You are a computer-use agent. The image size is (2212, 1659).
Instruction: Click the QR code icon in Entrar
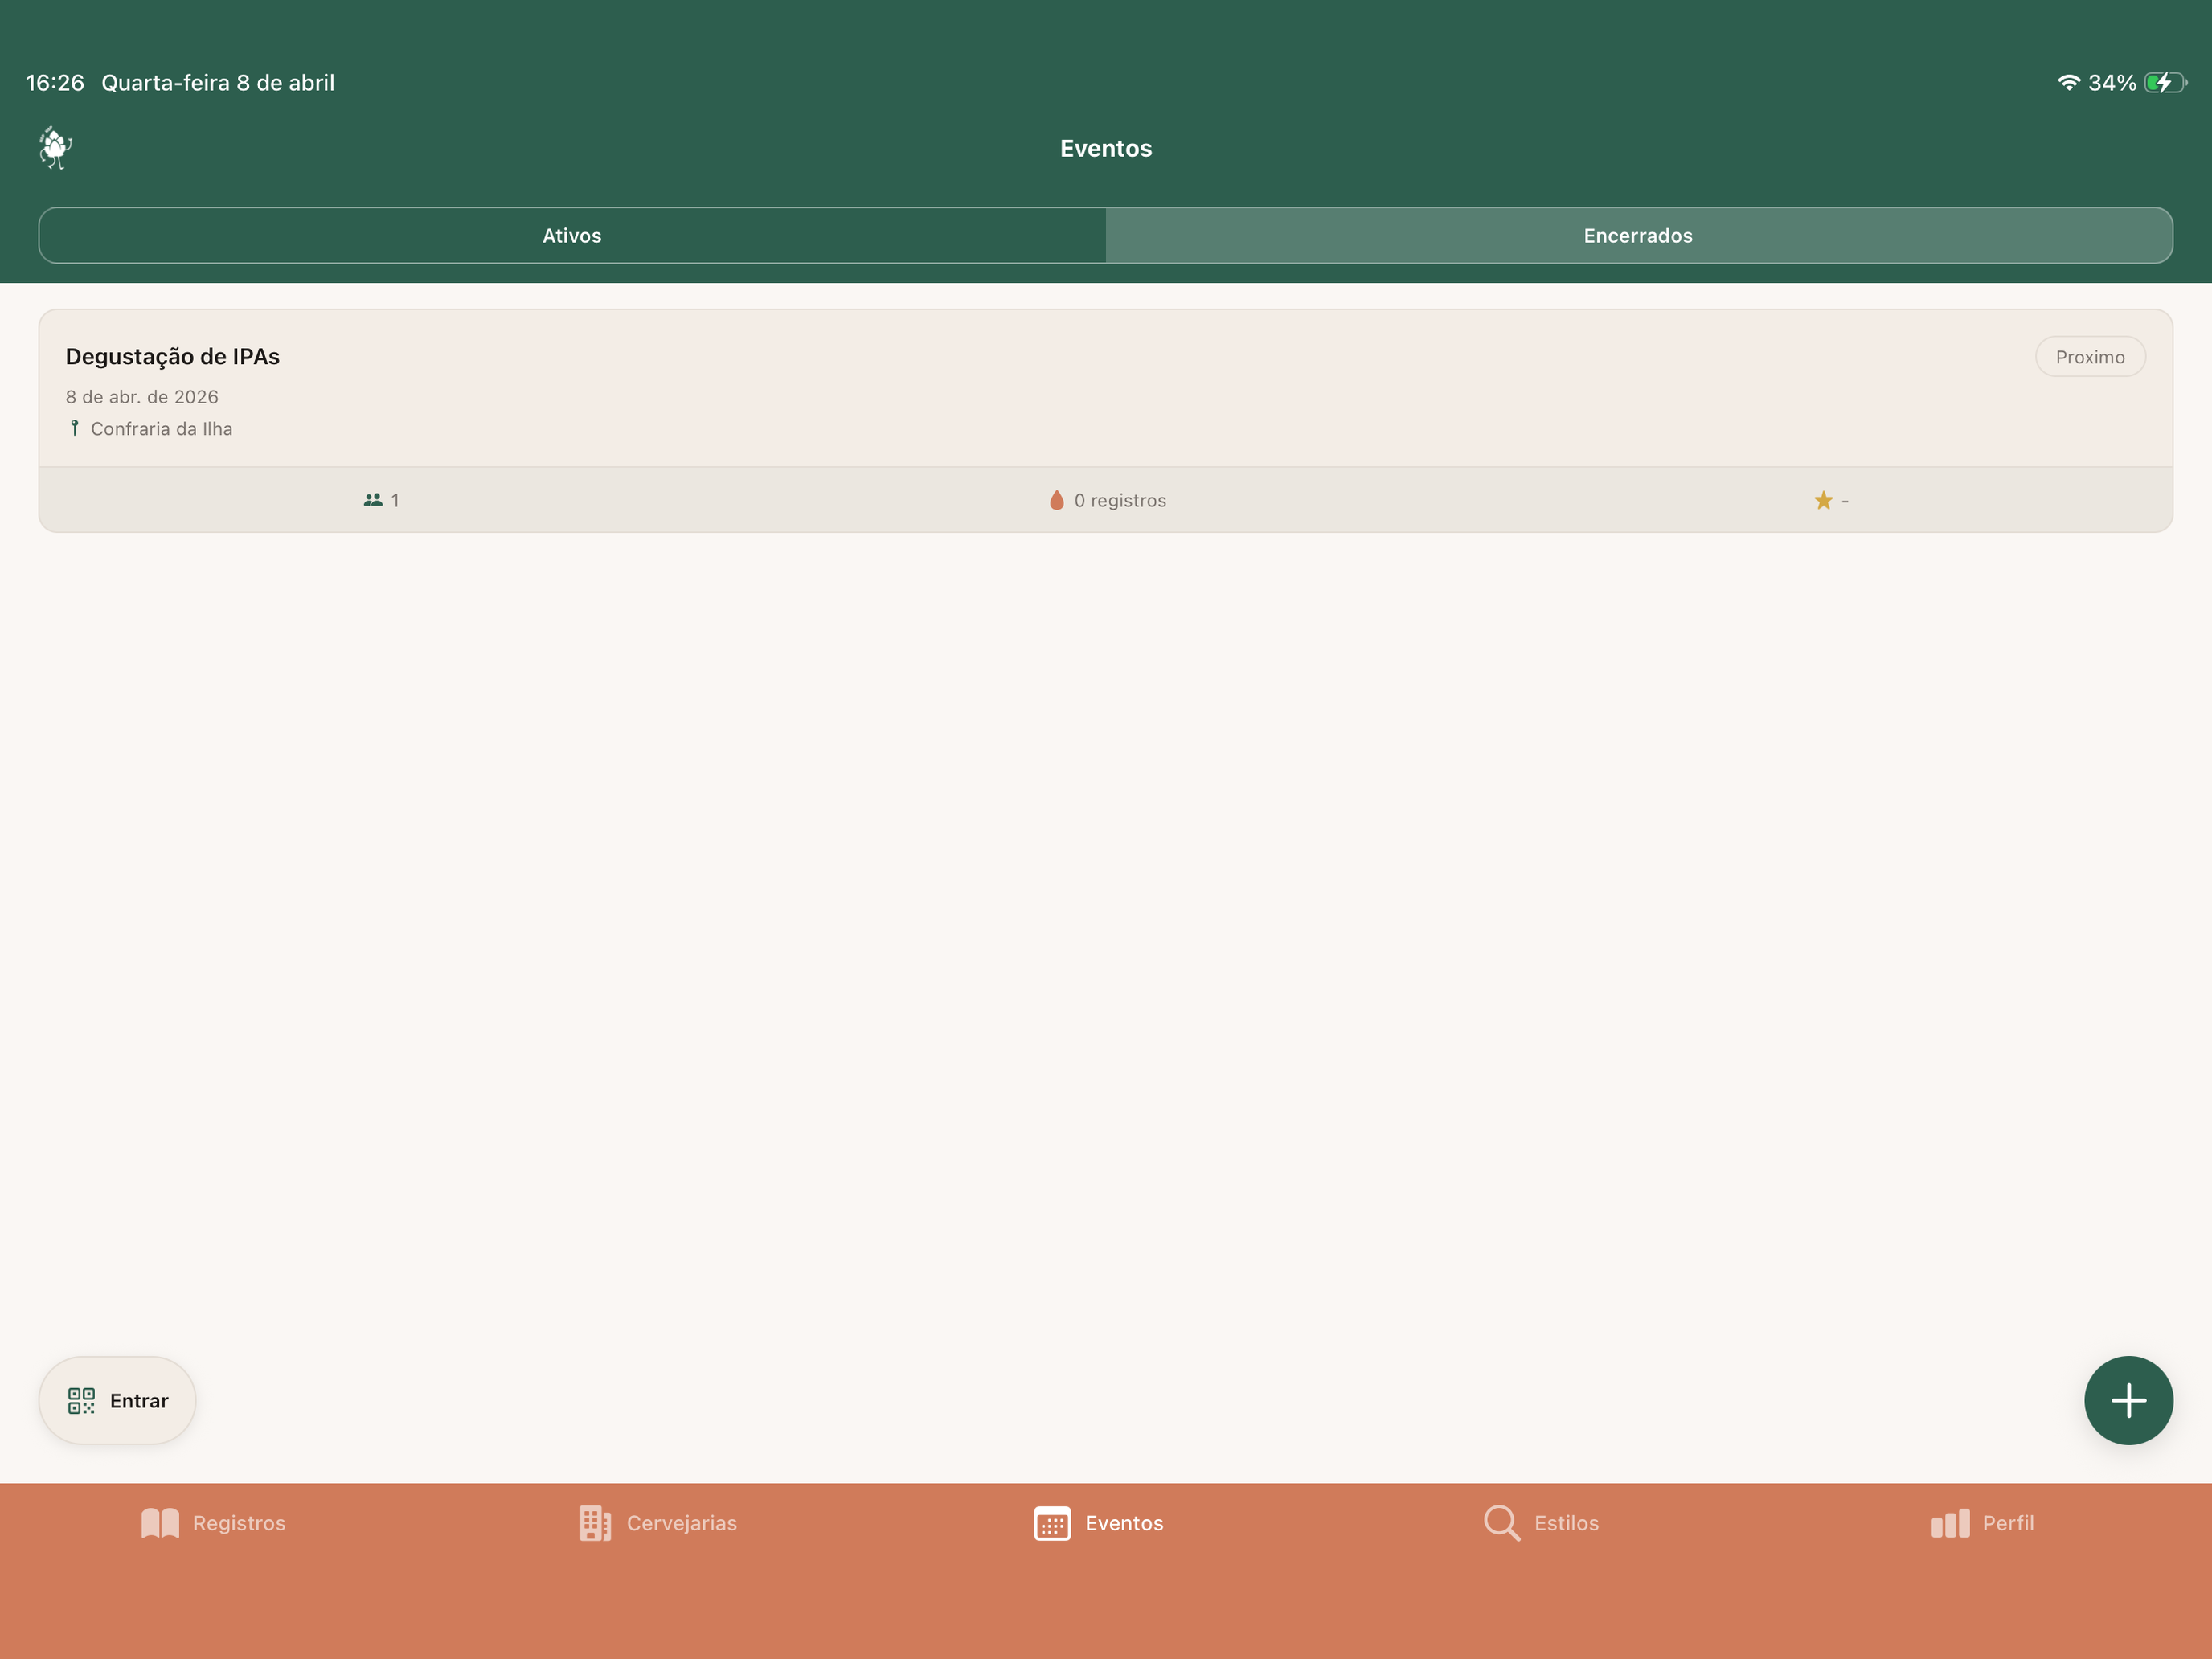point(81,1400)
